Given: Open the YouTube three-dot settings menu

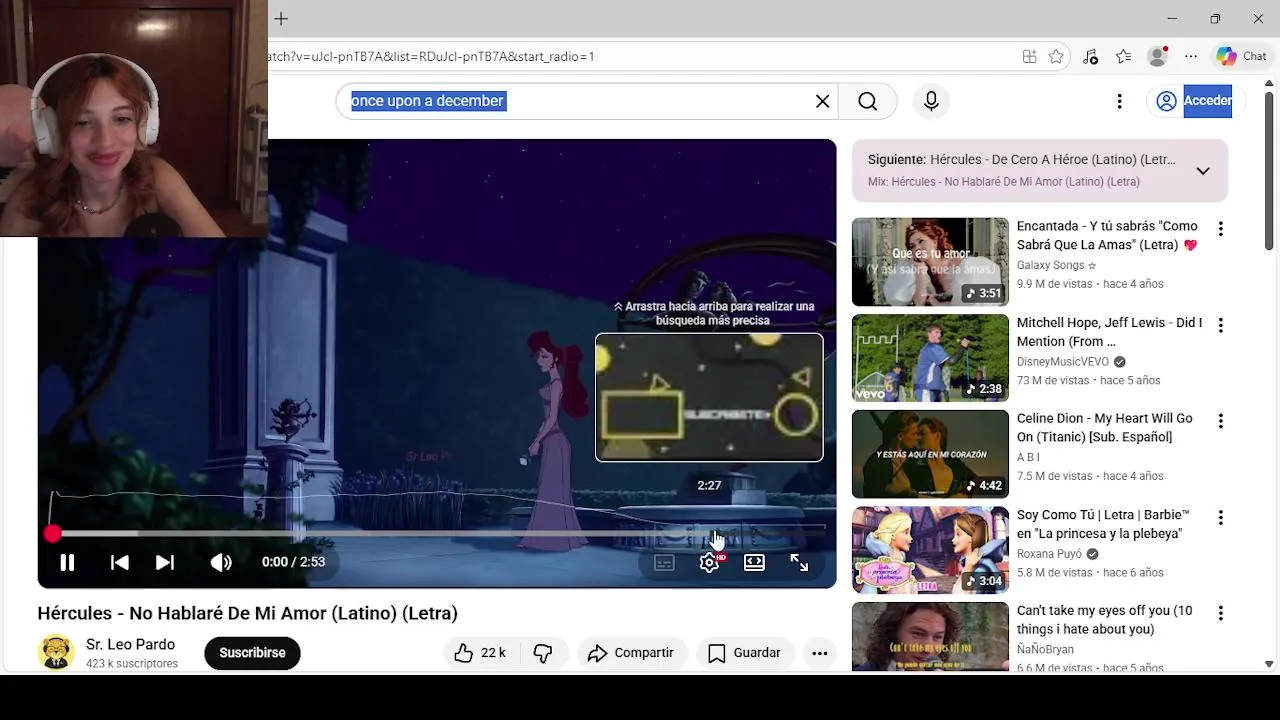Looking at the screenshot, I should (1119, 101).
